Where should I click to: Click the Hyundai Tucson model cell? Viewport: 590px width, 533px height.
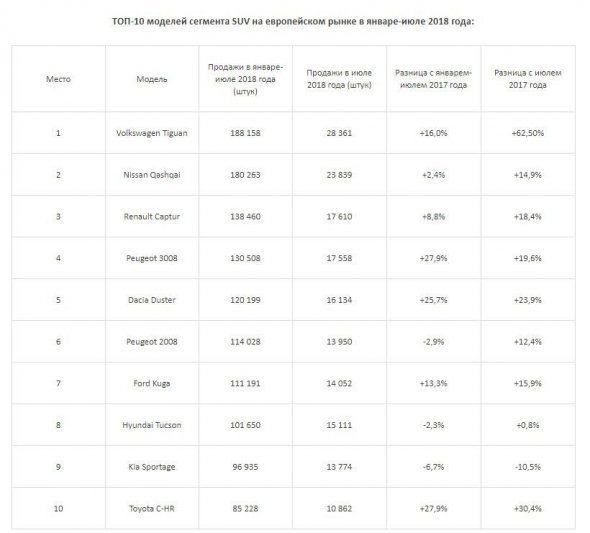(152, 425)
